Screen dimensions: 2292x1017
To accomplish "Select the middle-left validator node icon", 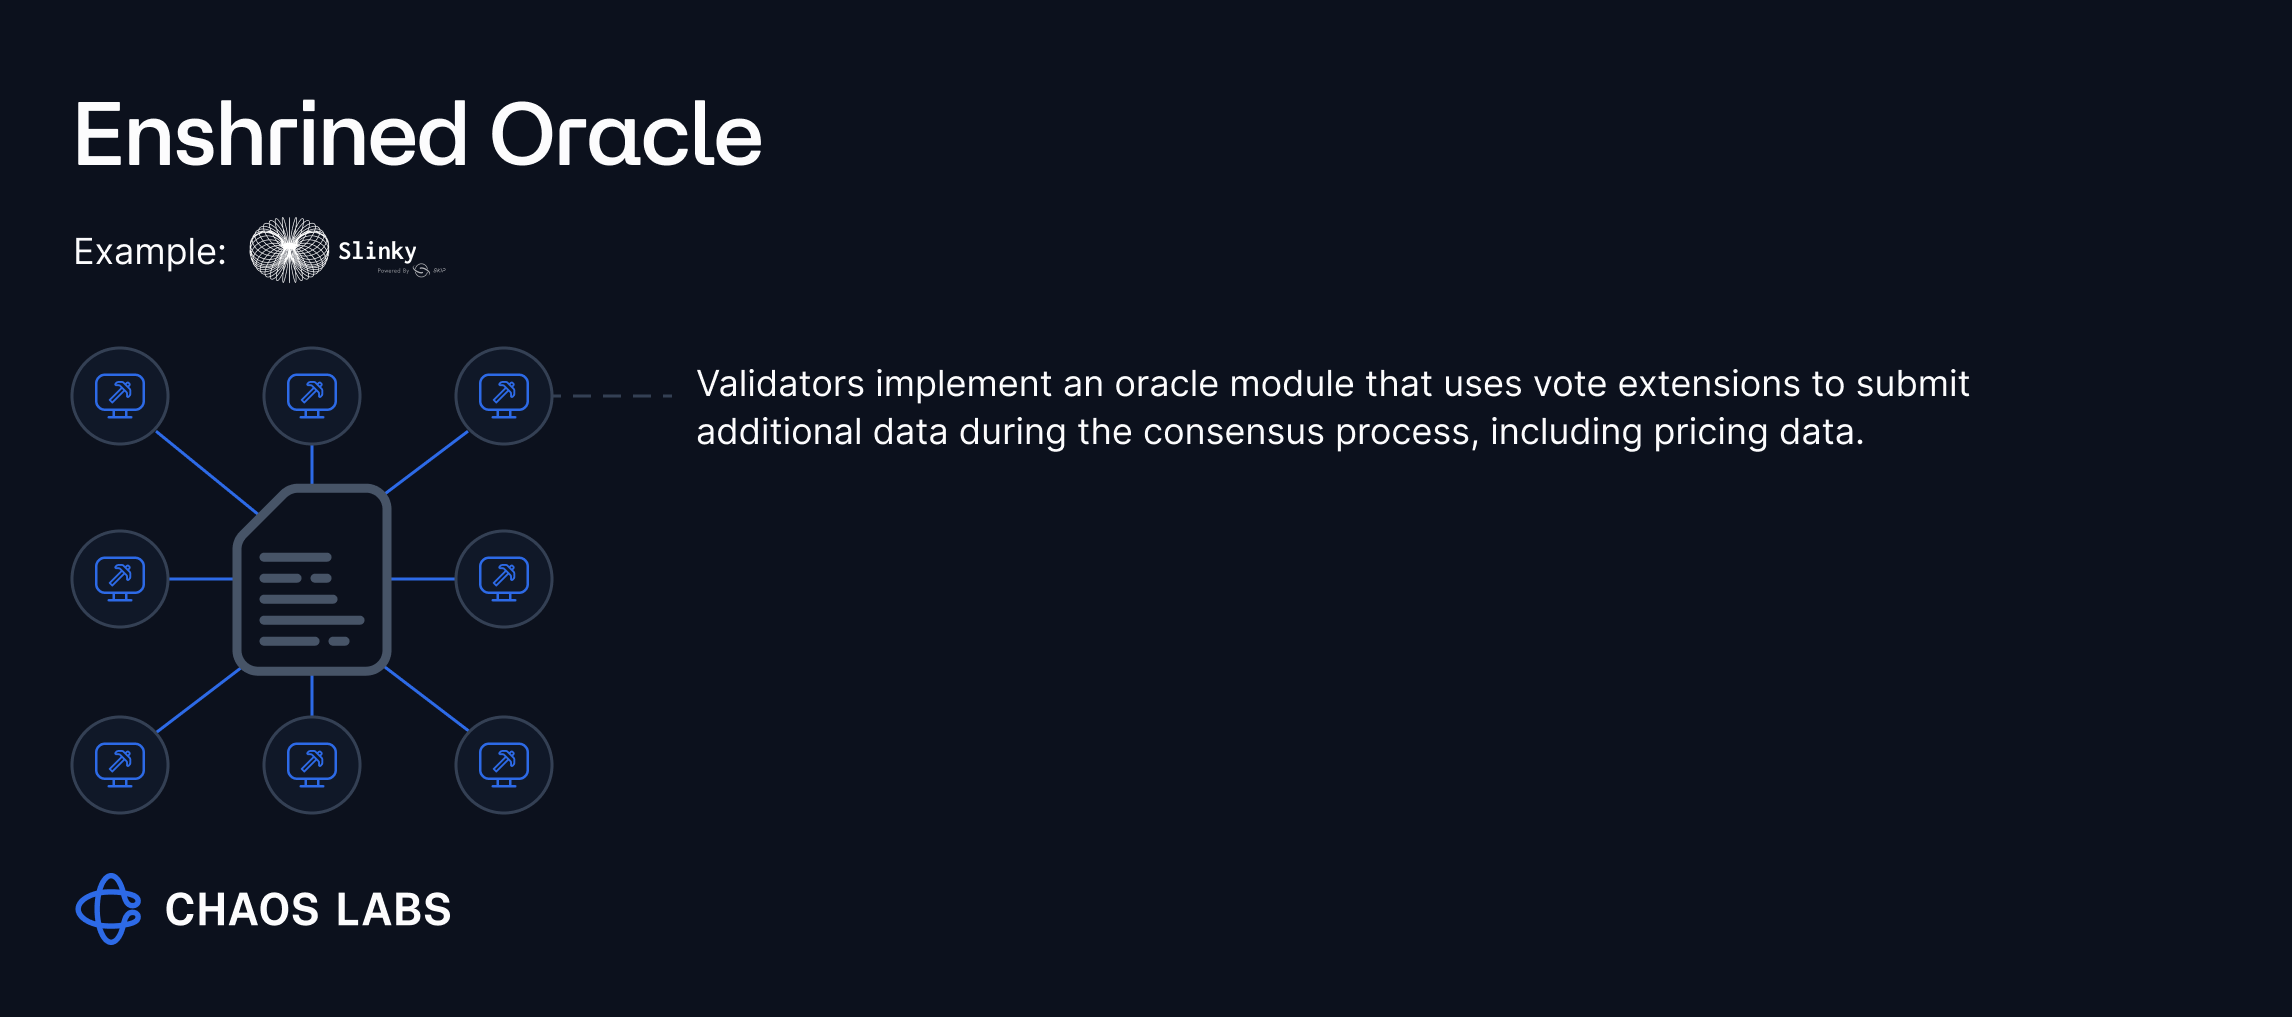I will 120,579.
